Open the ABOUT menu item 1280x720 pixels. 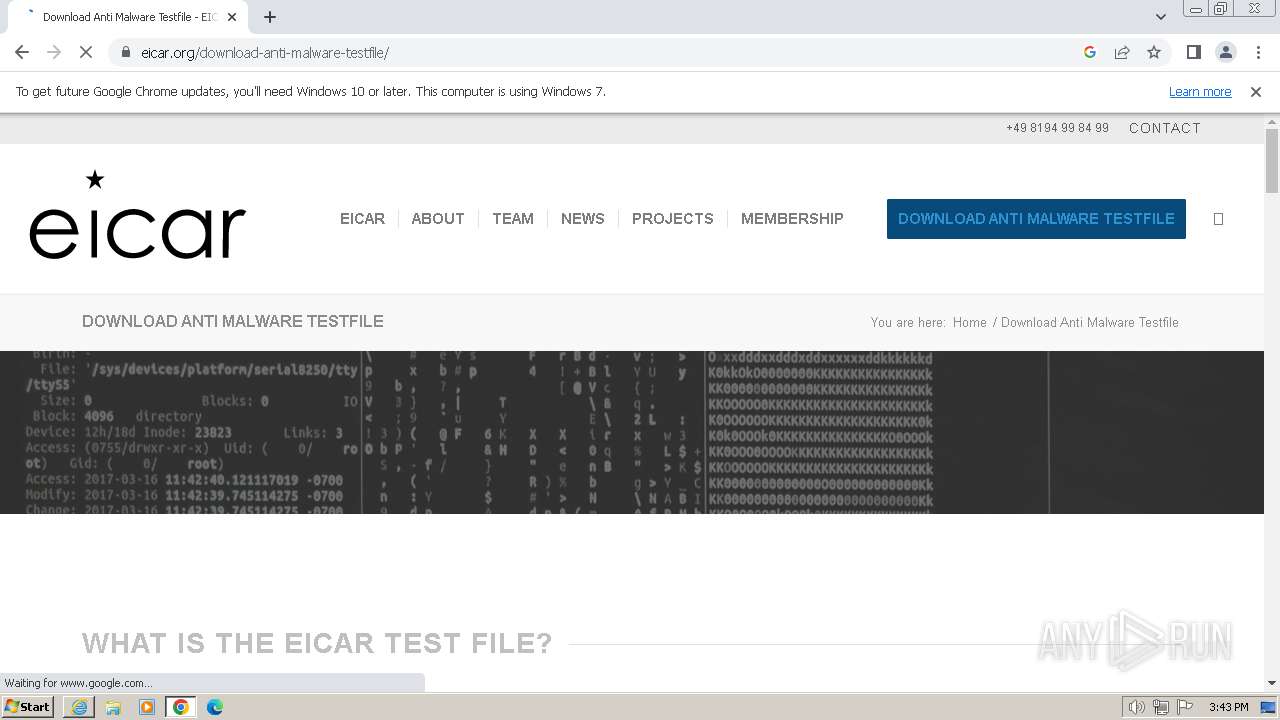coord(438,218)
